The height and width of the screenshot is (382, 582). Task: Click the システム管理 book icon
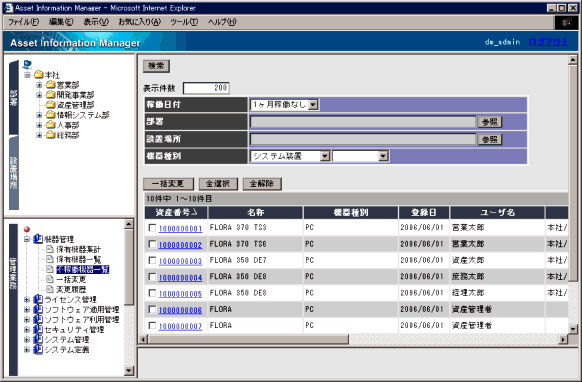pyautogui.click(x=38, y=339)
